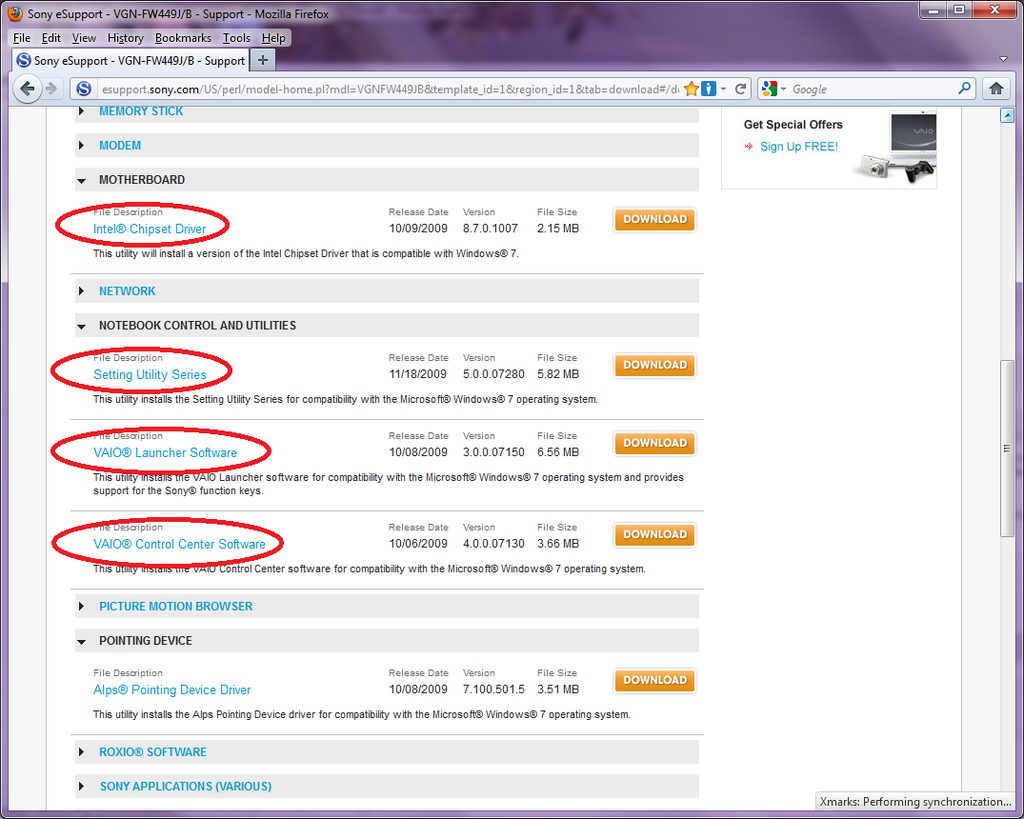Viewport: 1024px width, 819px height.
Task: Download the VAIO Launcher Software
Action: point(655,443)
